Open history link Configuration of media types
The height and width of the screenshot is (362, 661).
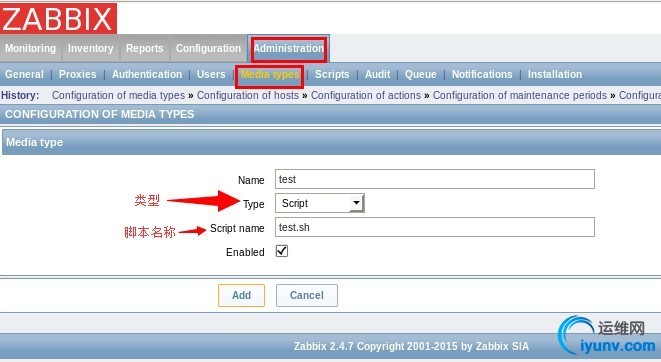pos(118,95)
